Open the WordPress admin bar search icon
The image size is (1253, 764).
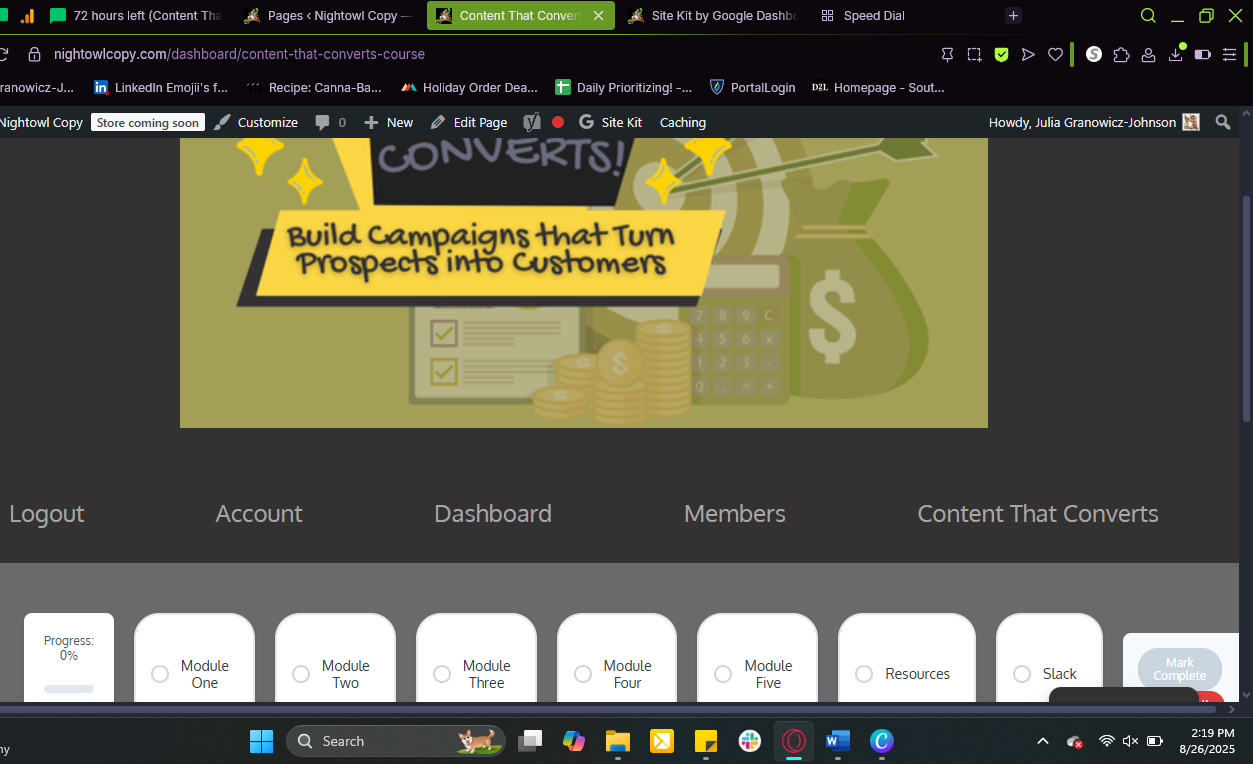[x=1222, y=122]
